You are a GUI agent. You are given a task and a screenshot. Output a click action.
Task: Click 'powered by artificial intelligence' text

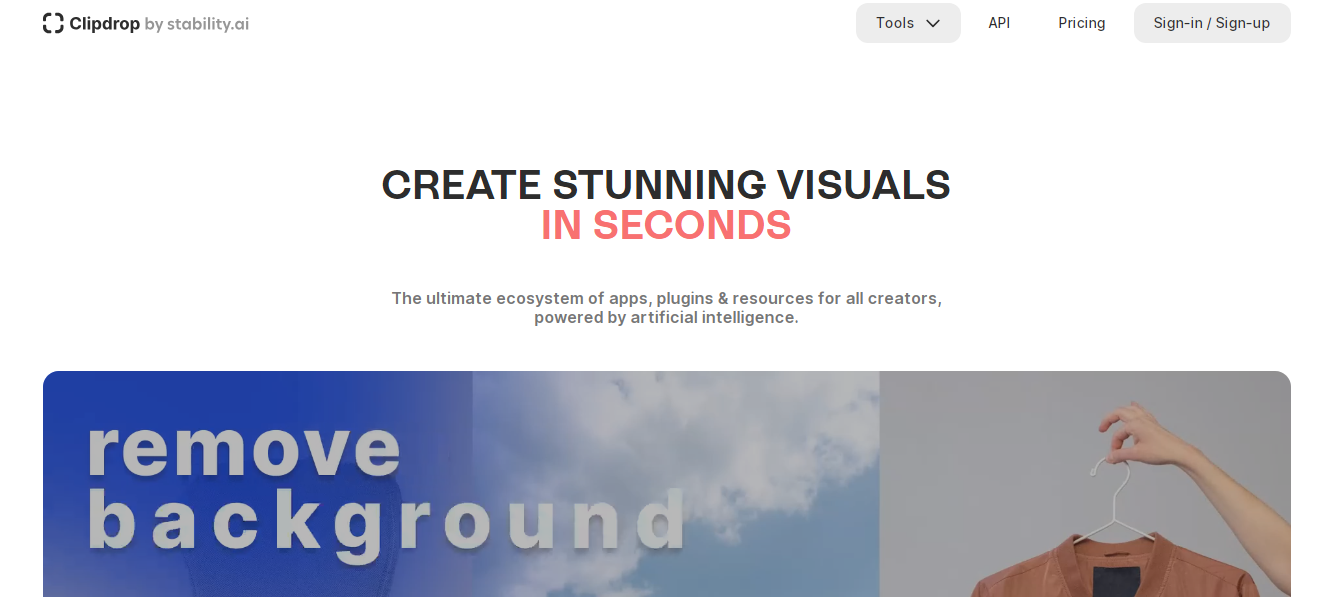point(666,318)
